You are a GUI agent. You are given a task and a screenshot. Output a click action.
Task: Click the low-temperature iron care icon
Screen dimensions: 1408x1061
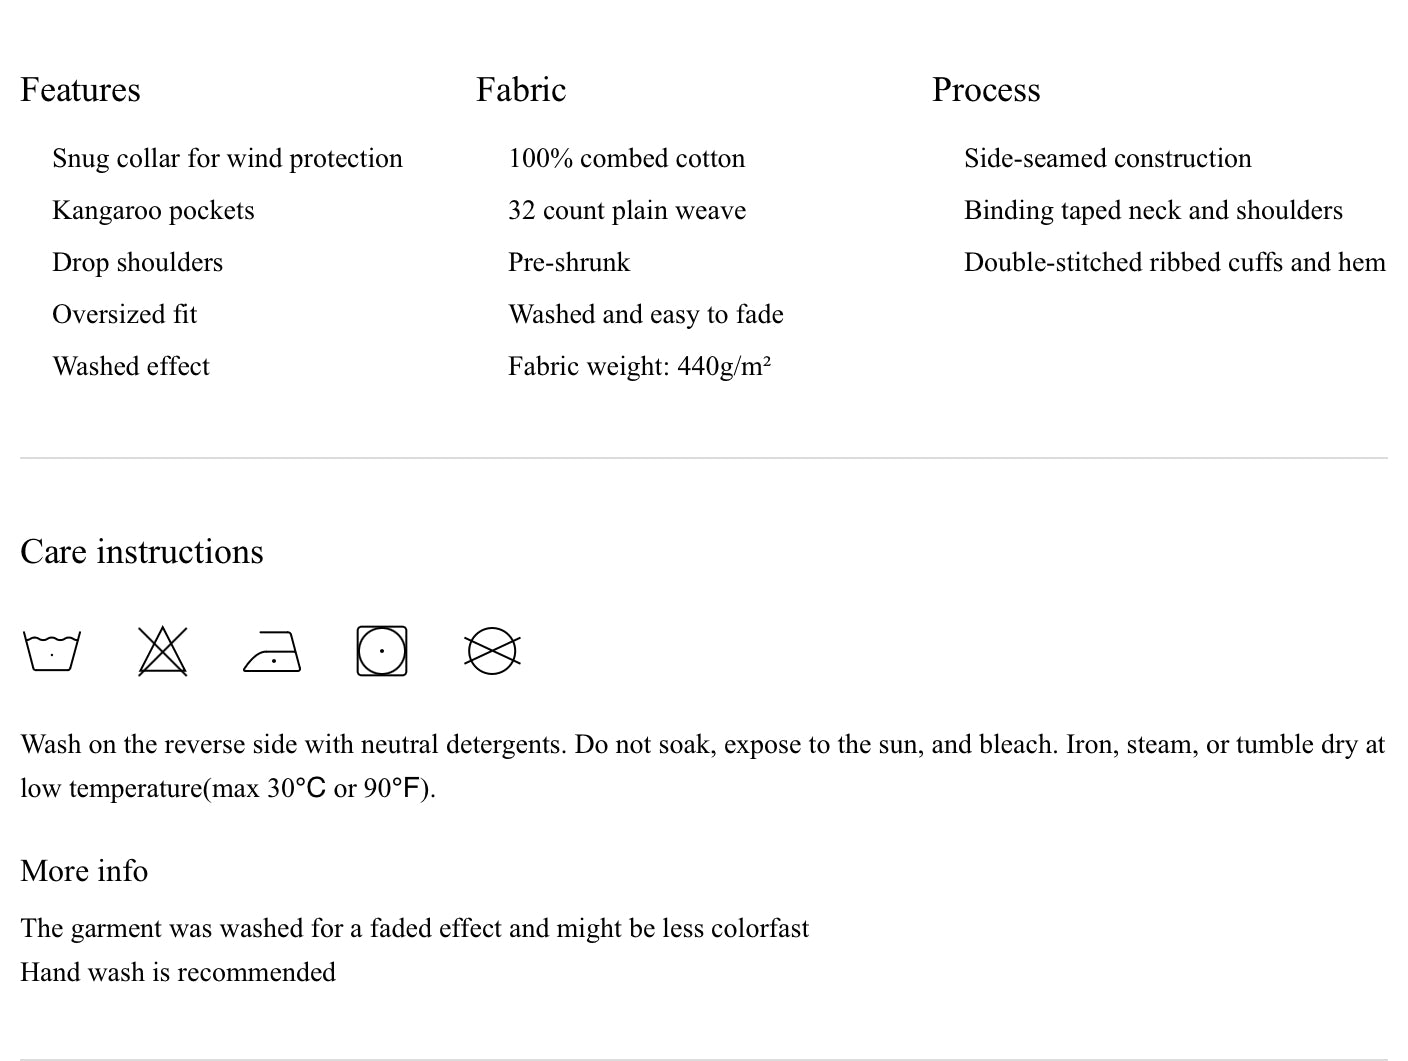click(272, 651)
